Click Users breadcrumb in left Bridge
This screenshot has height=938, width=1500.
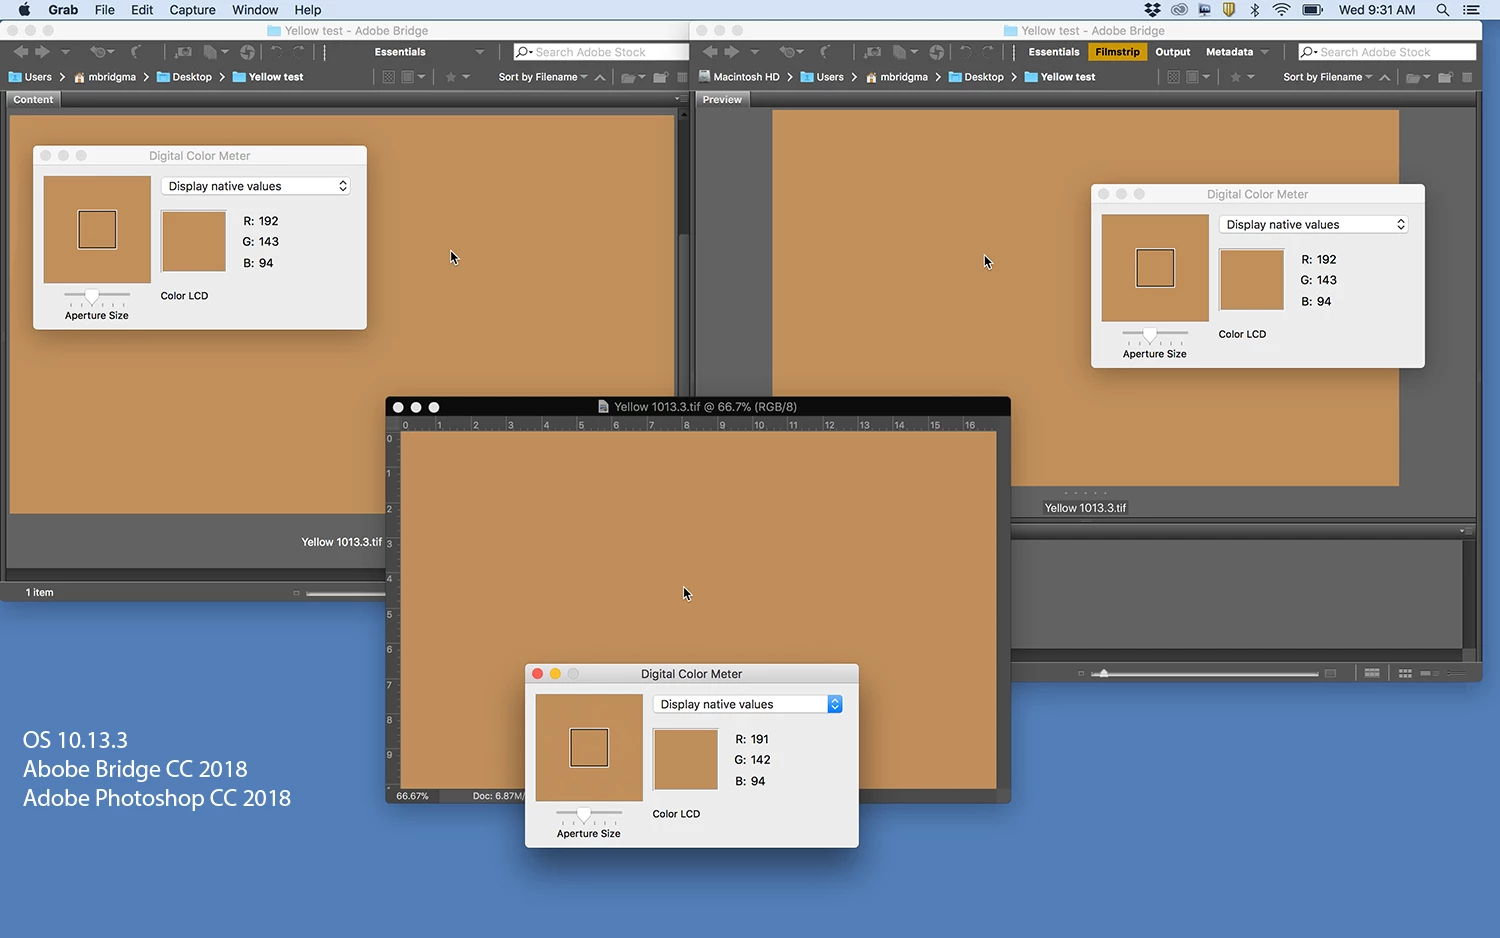pyautogui.click(x=30, y=77)
